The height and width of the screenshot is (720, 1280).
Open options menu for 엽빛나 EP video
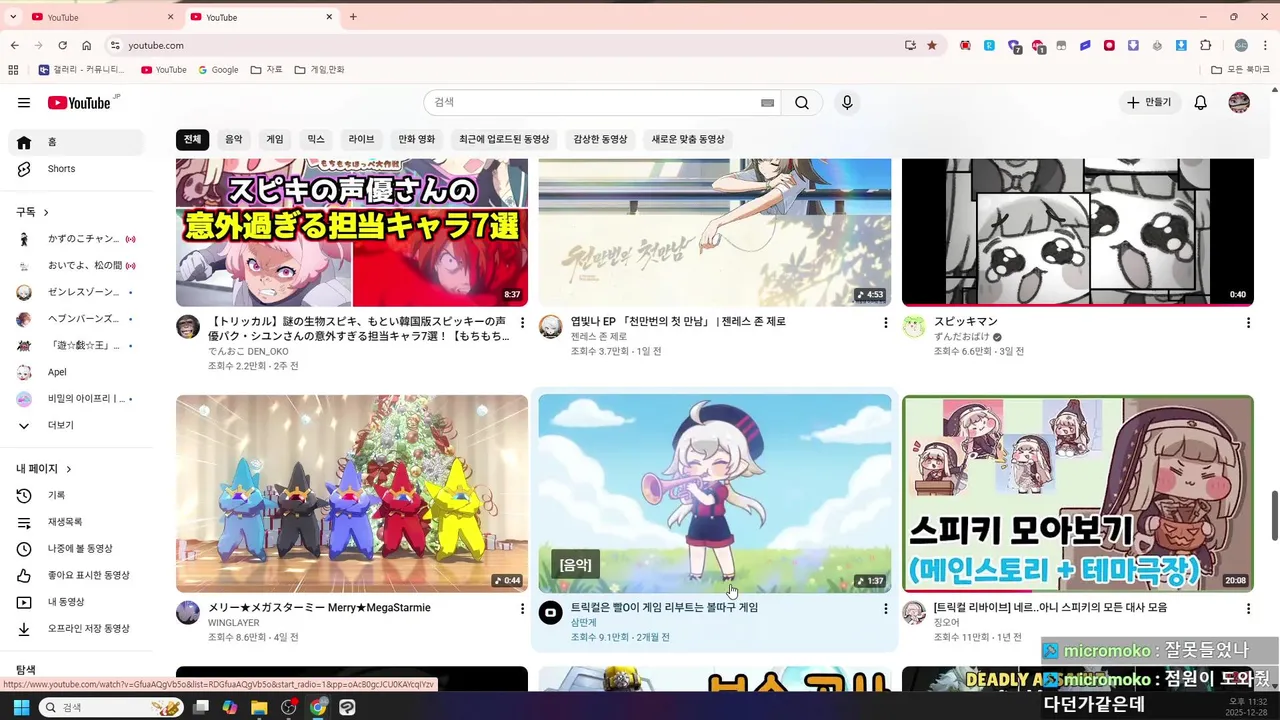point(885,323)
